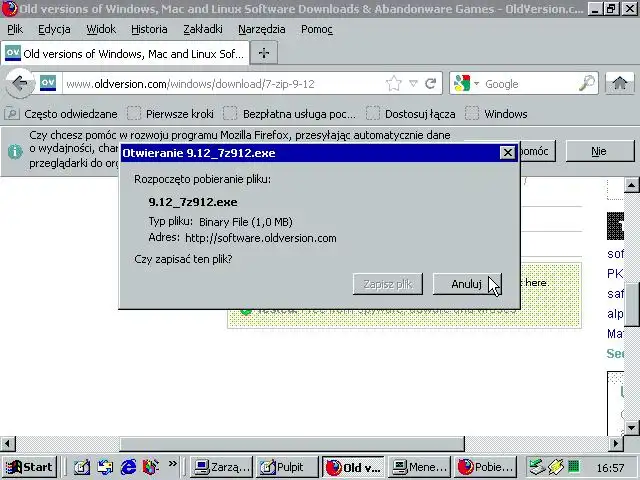Open the Windows Start menu
The height and width of the screenshot is (480, 640).
(x=29, y=467)
